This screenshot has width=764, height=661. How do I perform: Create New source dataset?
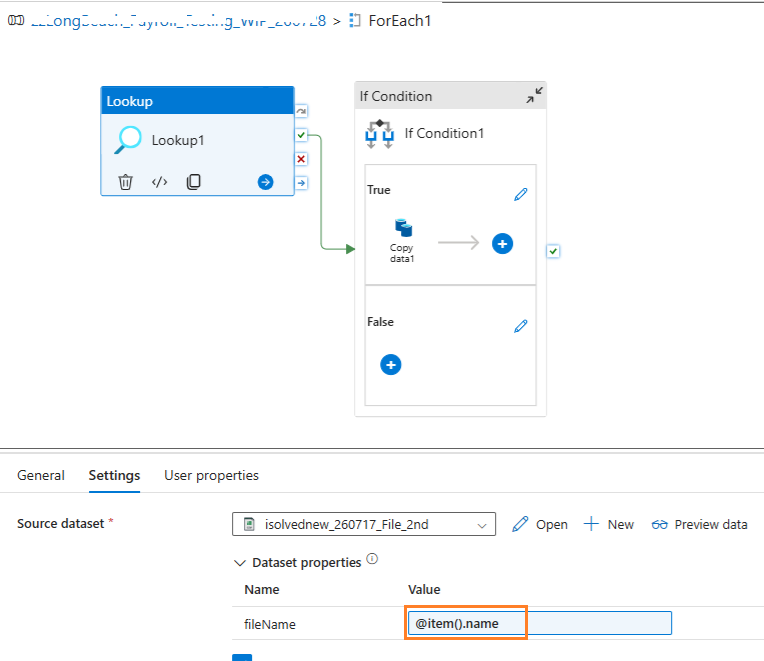(609, 524)
